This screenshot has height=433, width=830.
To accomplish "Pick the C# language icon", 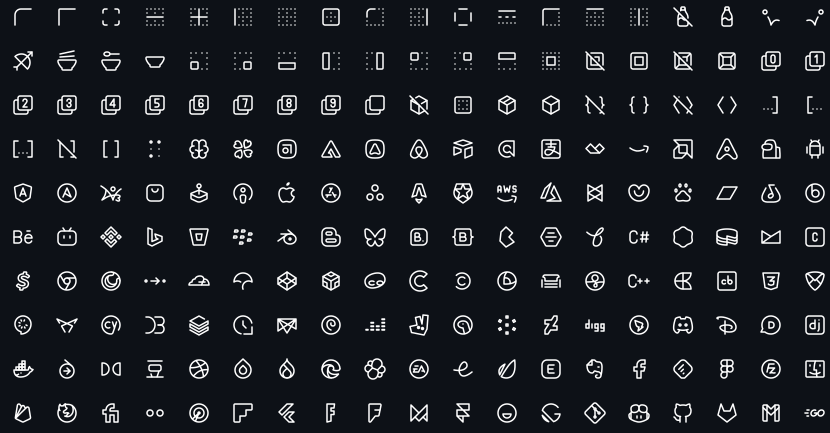I will (638, 237).
